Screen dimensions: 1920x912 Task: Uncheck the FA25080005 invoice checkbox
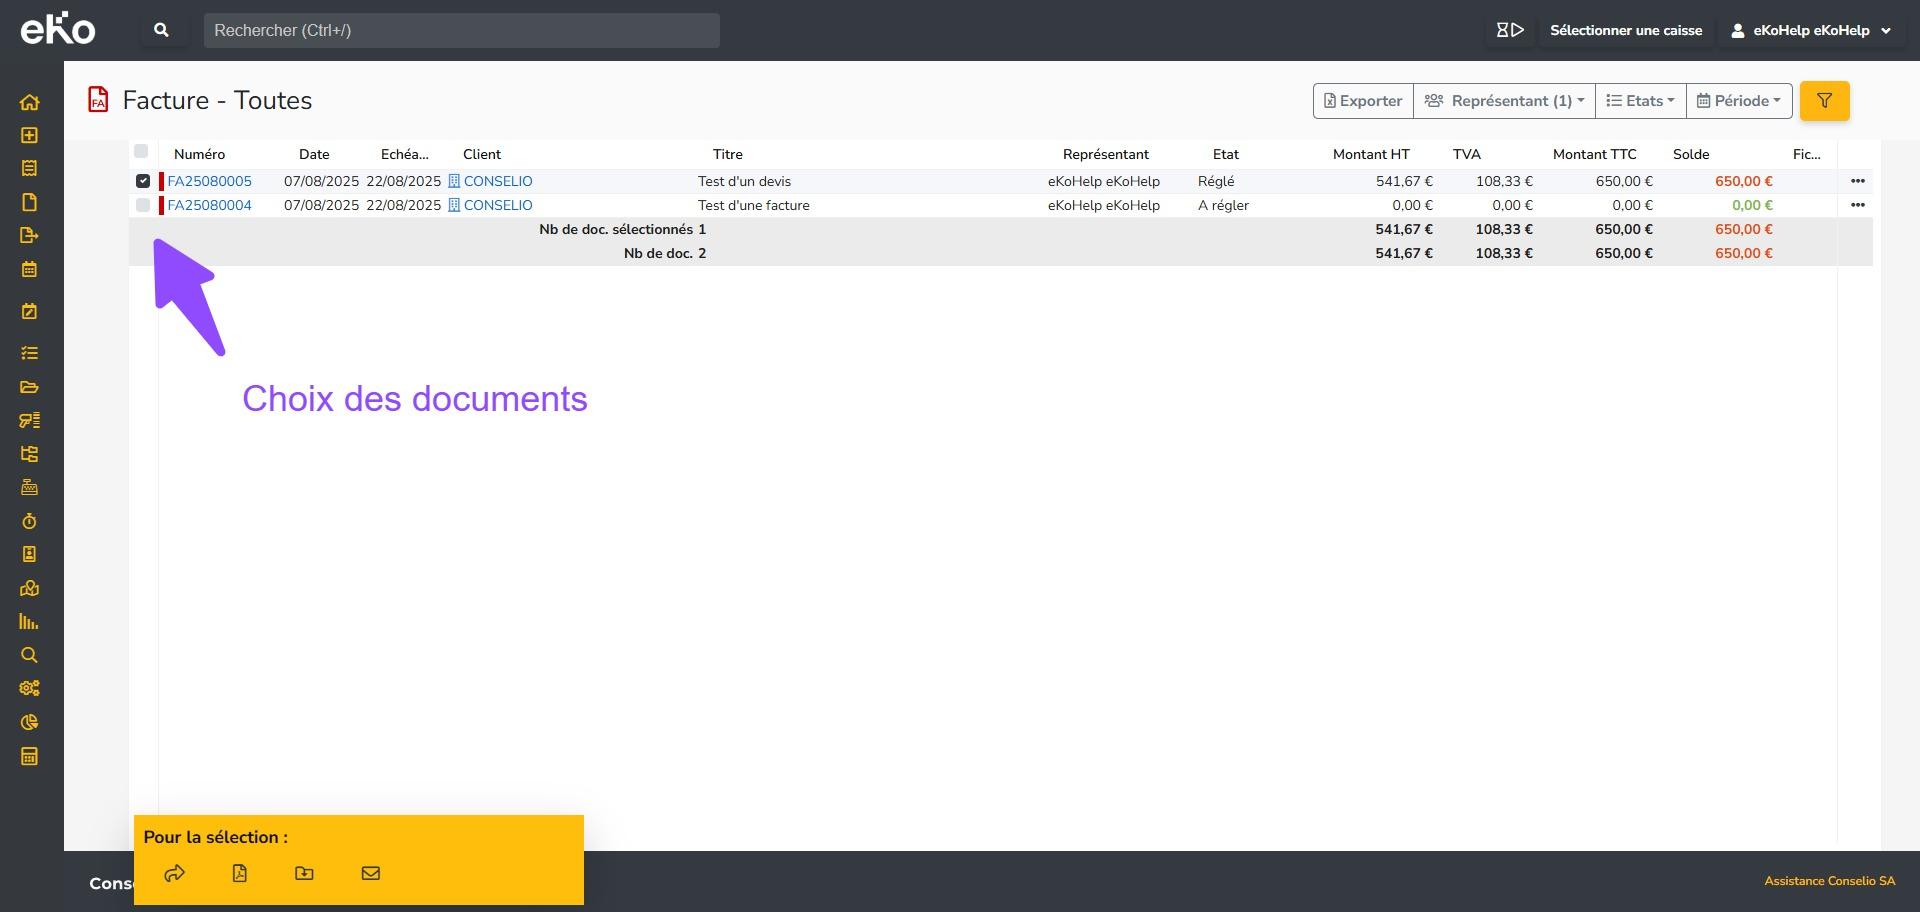pyautogui.click(x=143, y=181)
